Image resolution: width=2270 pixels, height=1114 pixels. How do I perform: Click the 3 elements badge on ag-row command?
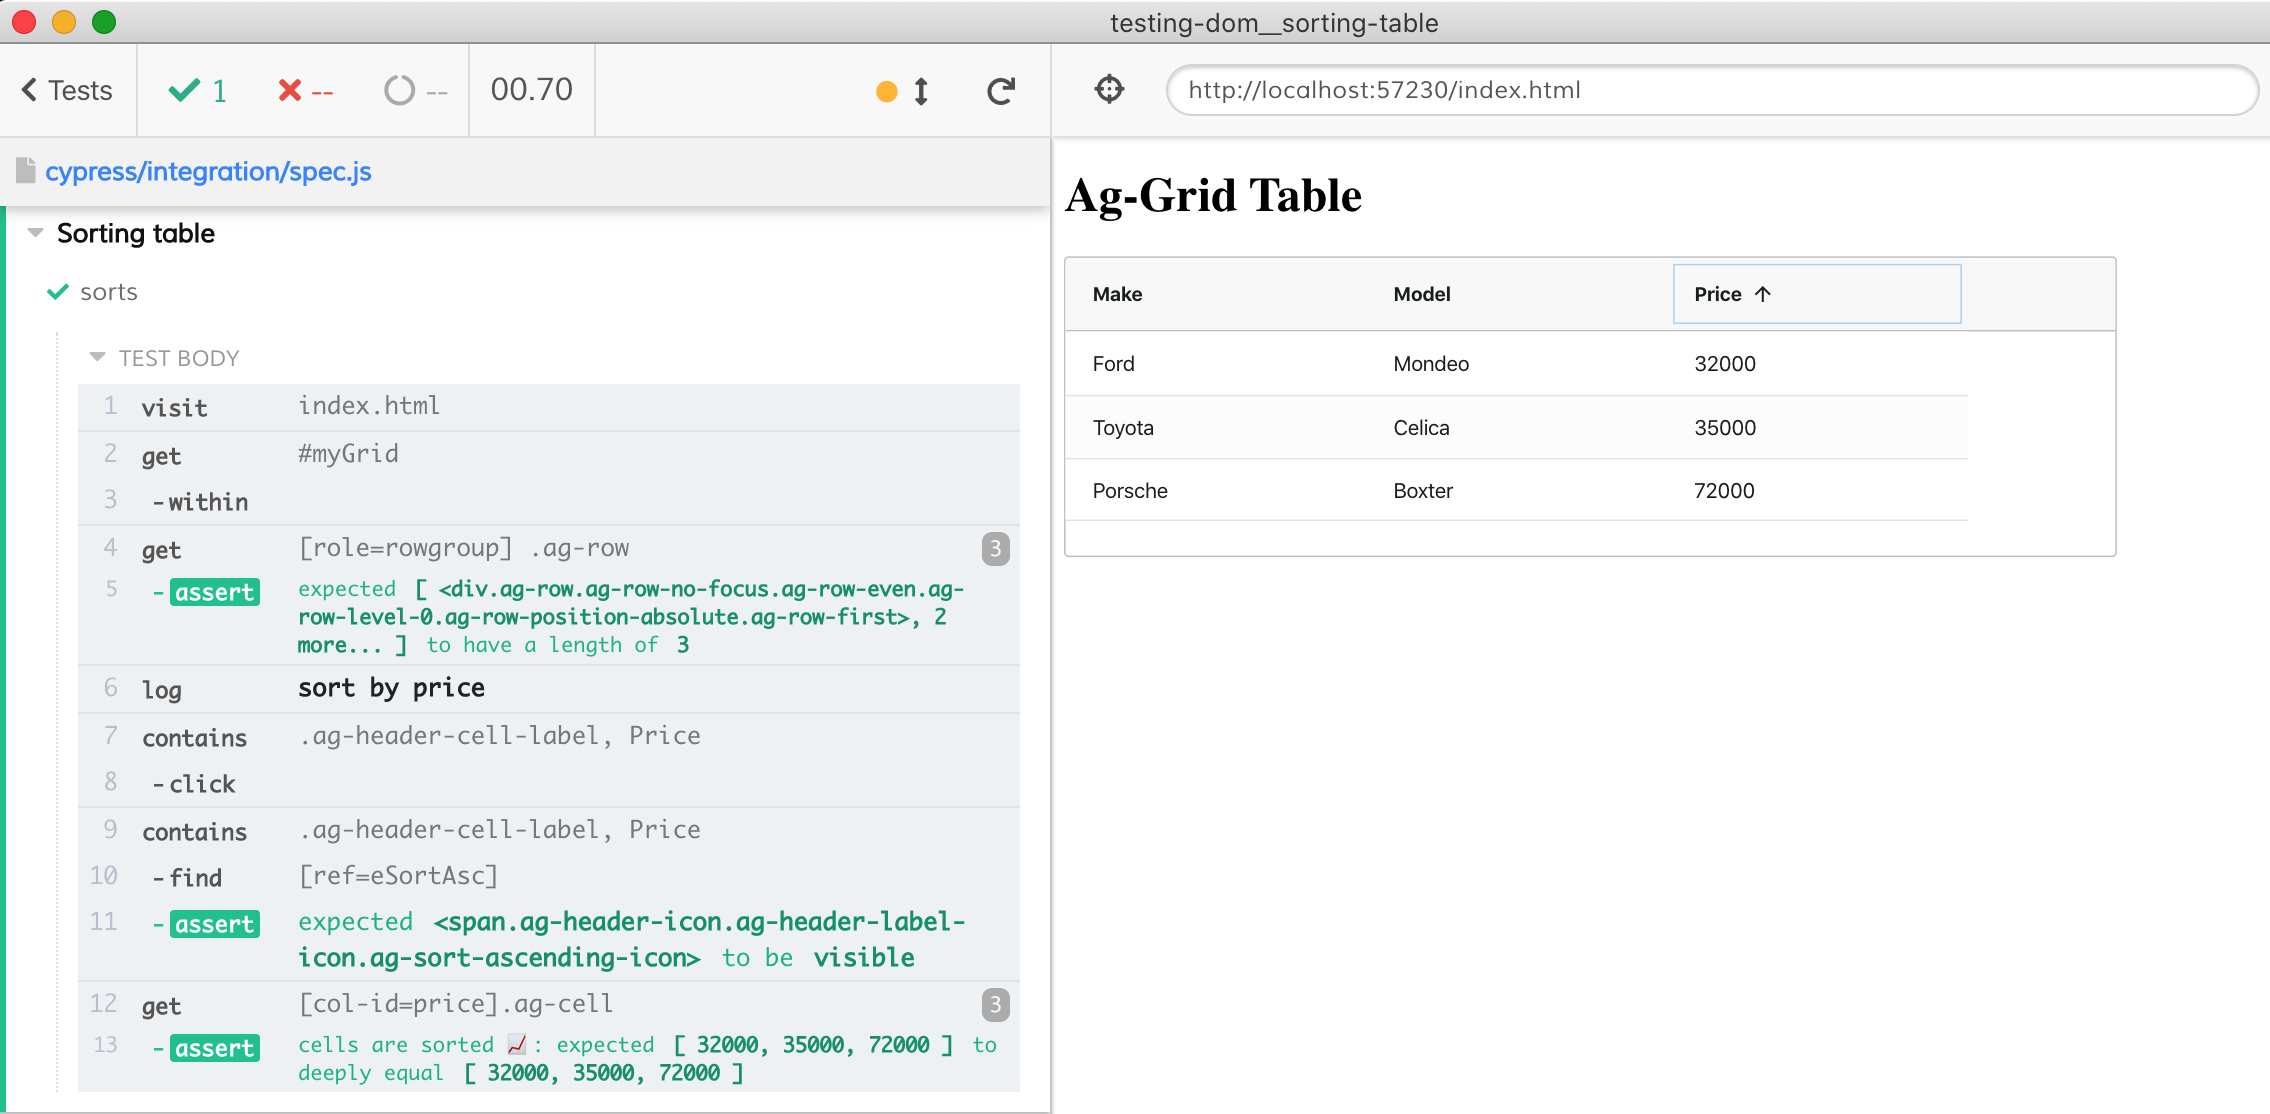pos(995,548)
